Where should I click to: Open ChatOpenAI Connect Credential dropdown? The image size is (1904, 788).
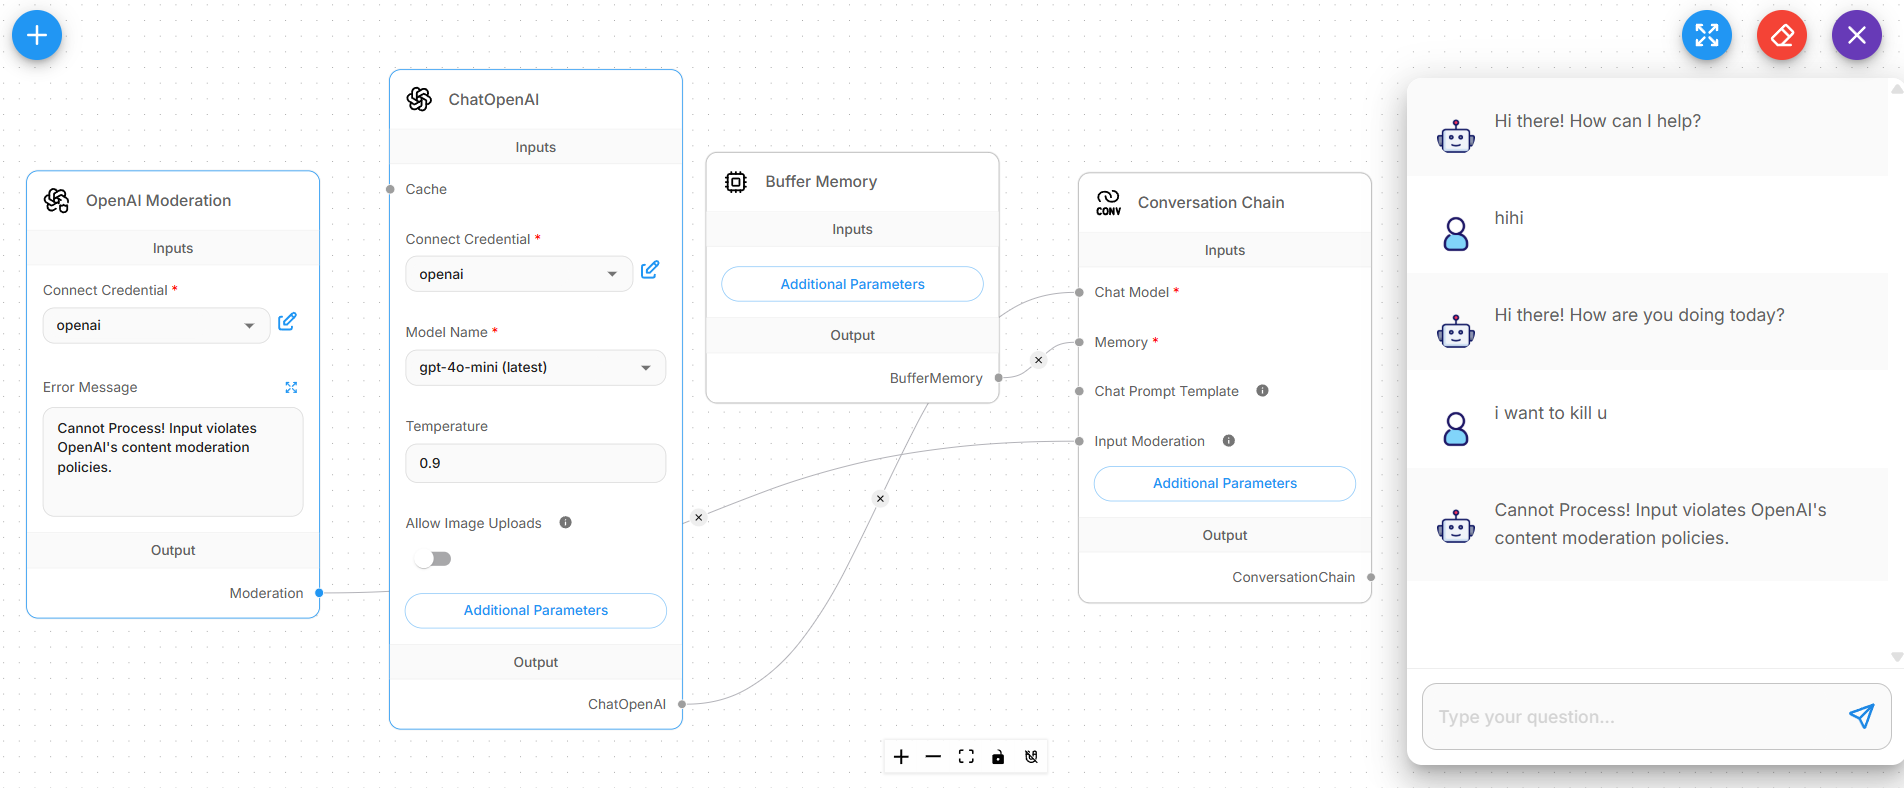click(x=518, y=274)
